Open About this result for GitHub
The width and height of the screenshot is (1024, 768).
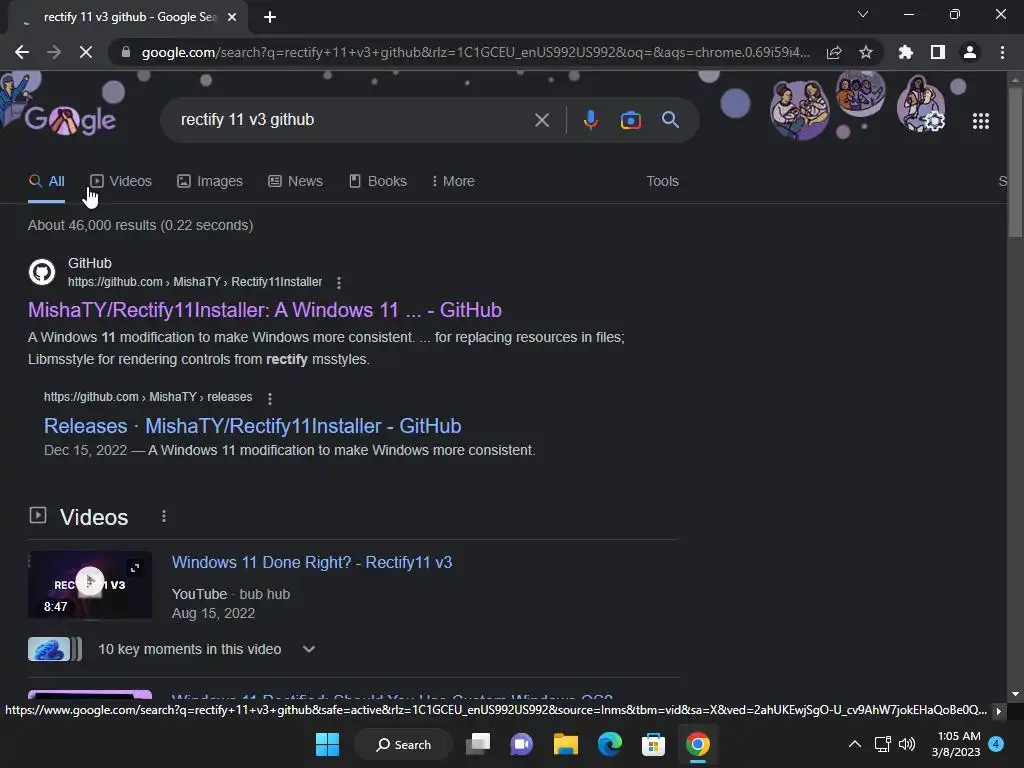(x=338, y=283)
